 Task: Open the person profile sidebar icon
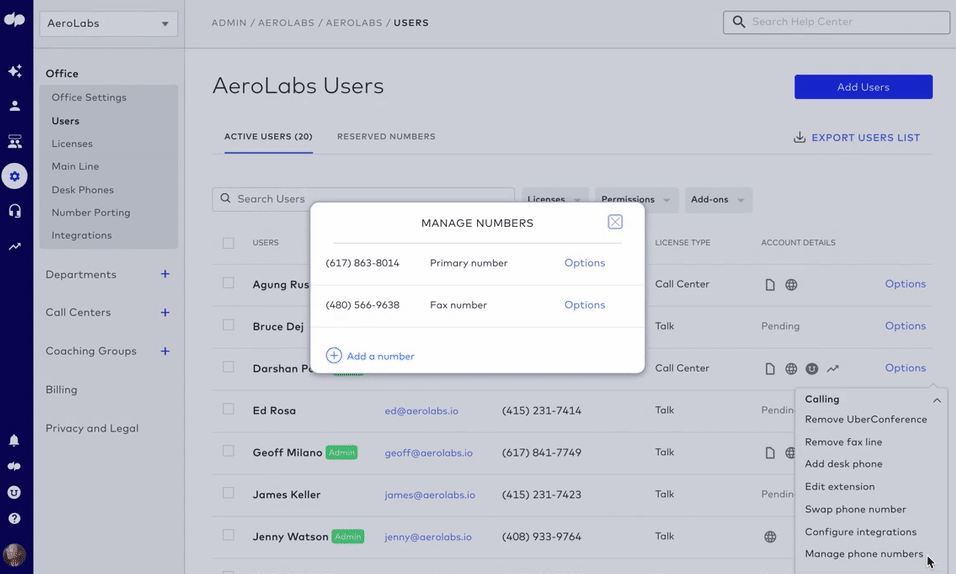point(15,106)
